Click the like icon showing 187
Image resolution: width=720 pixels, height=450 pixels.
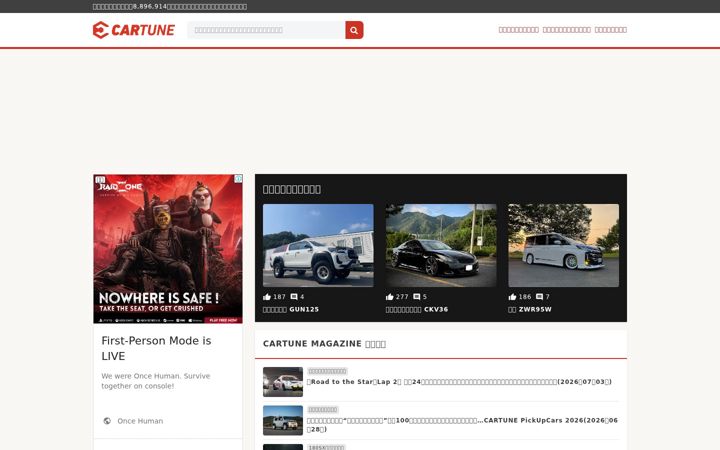click(x=267, y=297)
